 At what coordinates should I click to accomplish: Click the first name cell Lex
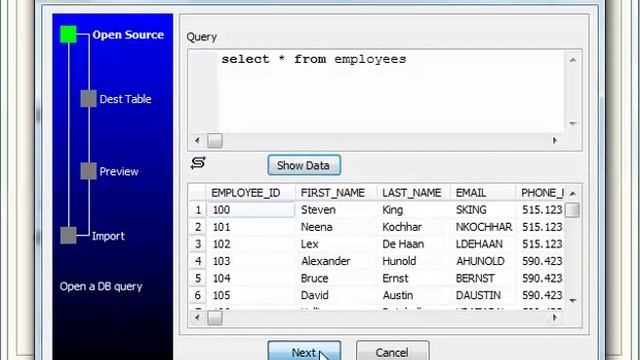click(336, 244)
